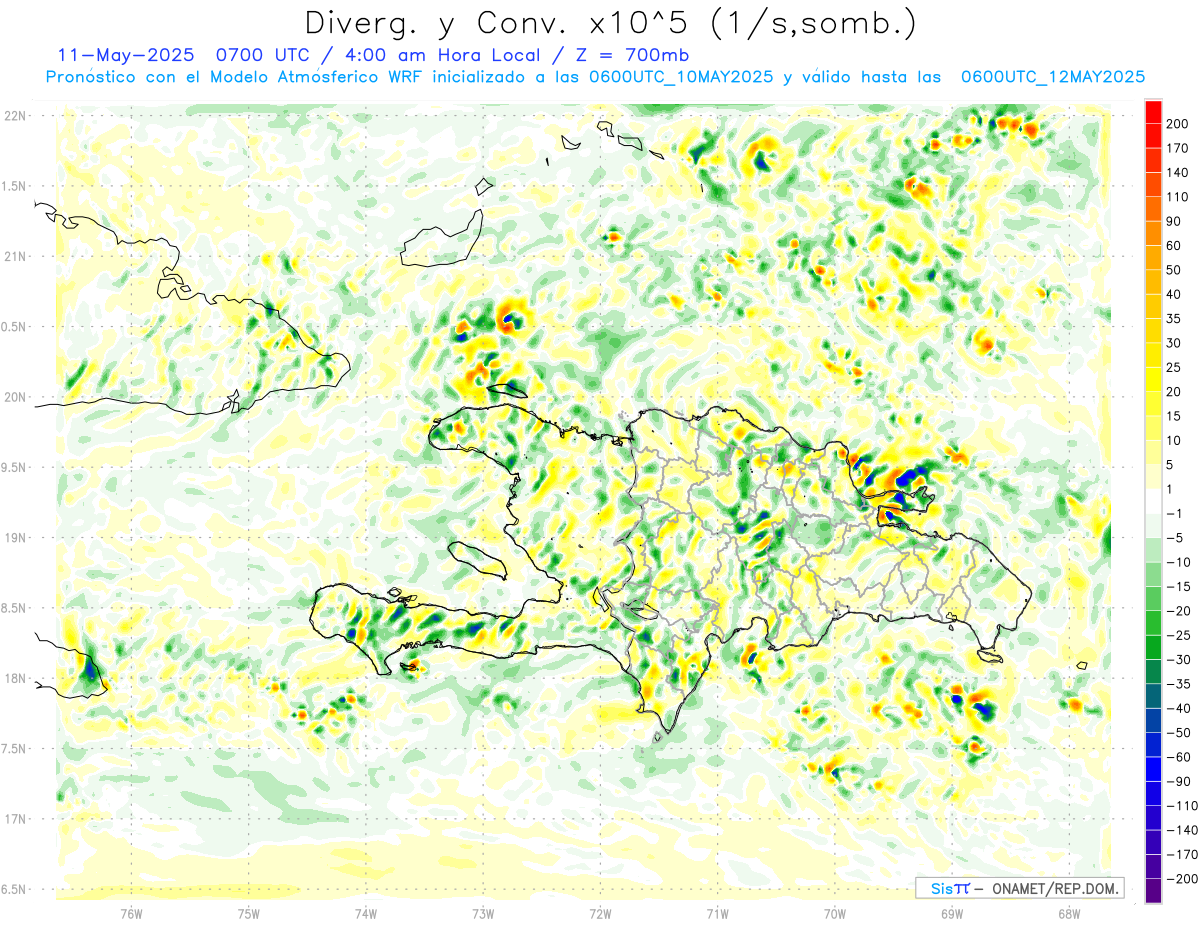Click the "0.5N" latitude label
1200x927 pixels.
(15, 327)
